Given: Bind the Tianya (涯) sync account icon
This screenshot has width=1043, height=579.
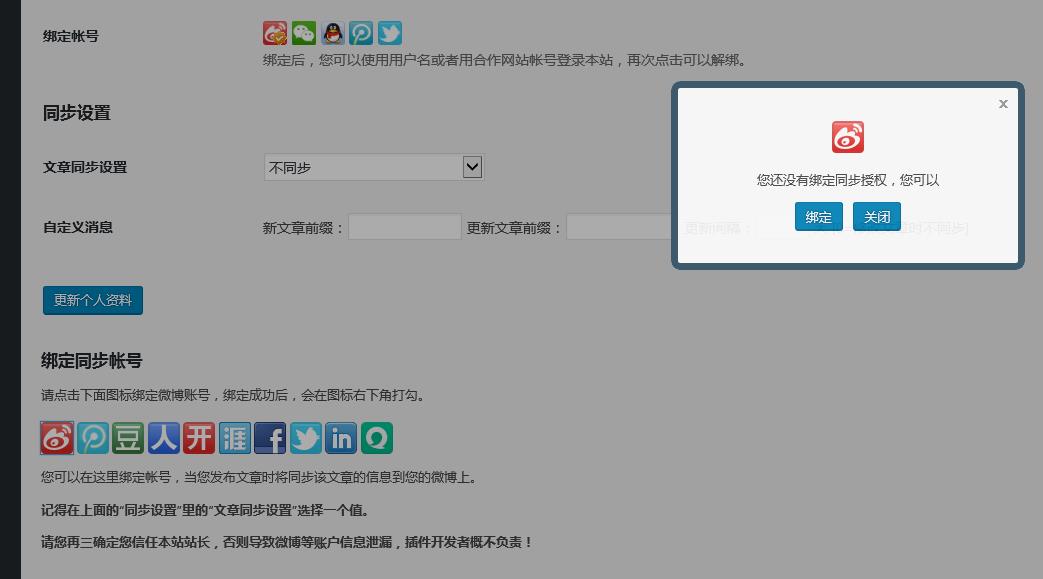Looking at the screenshot, I should [235, 438].
